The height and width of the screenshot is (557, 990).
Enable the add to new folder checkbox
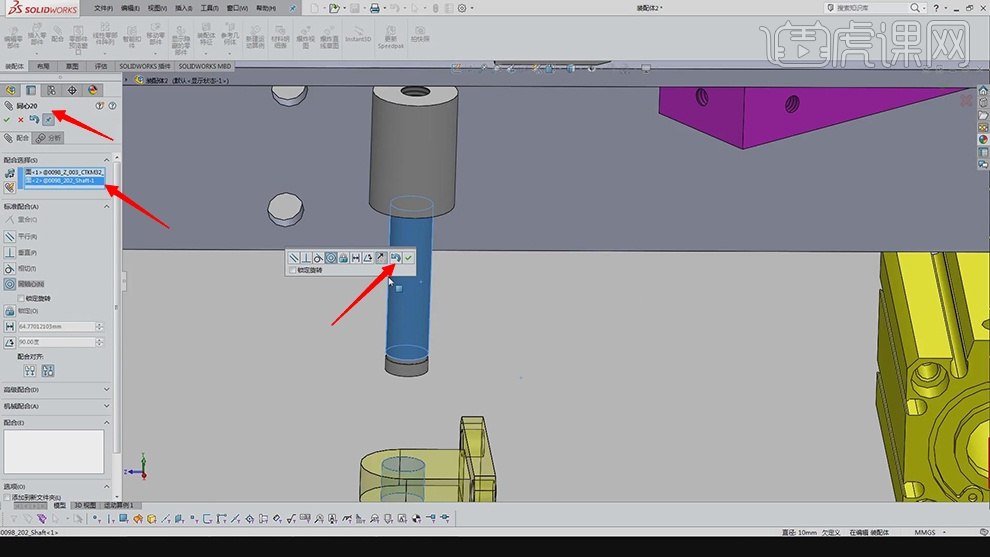[x=8, y=497]
